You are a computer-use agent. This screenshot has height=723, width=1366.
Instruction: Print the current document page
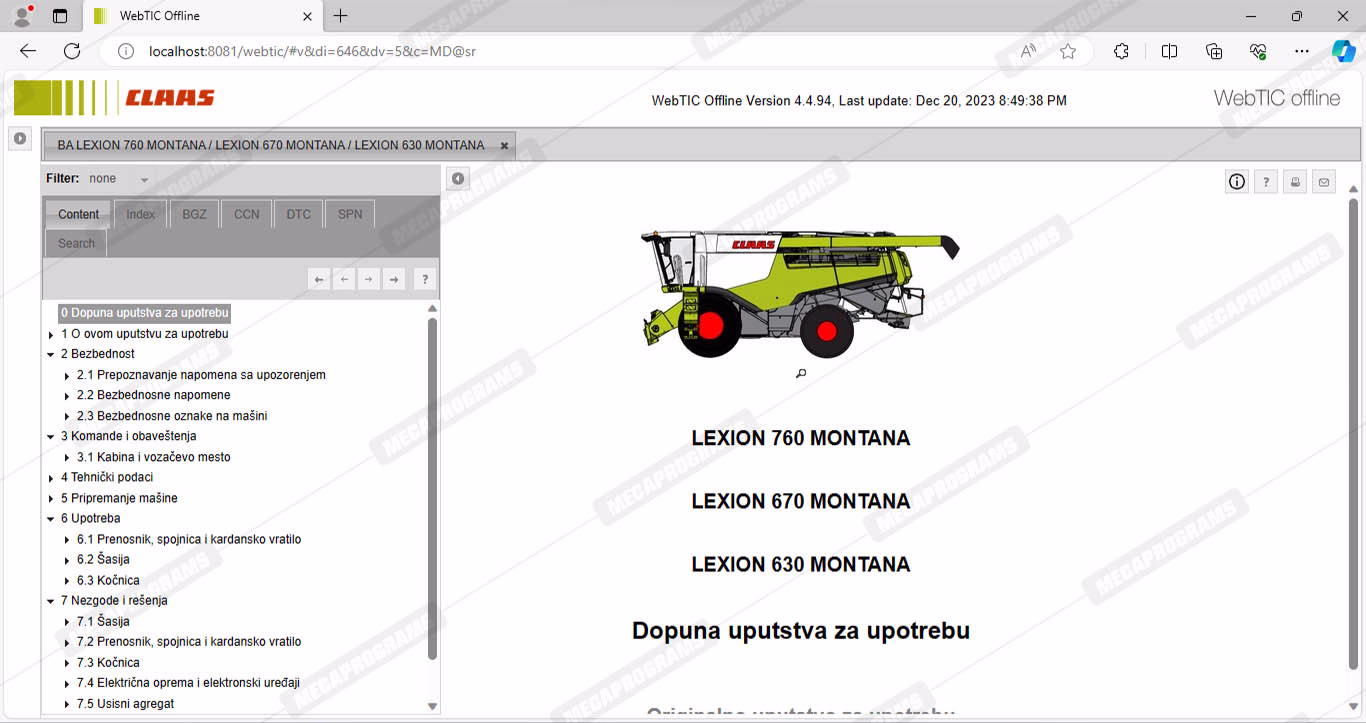tap(1295, 181)
